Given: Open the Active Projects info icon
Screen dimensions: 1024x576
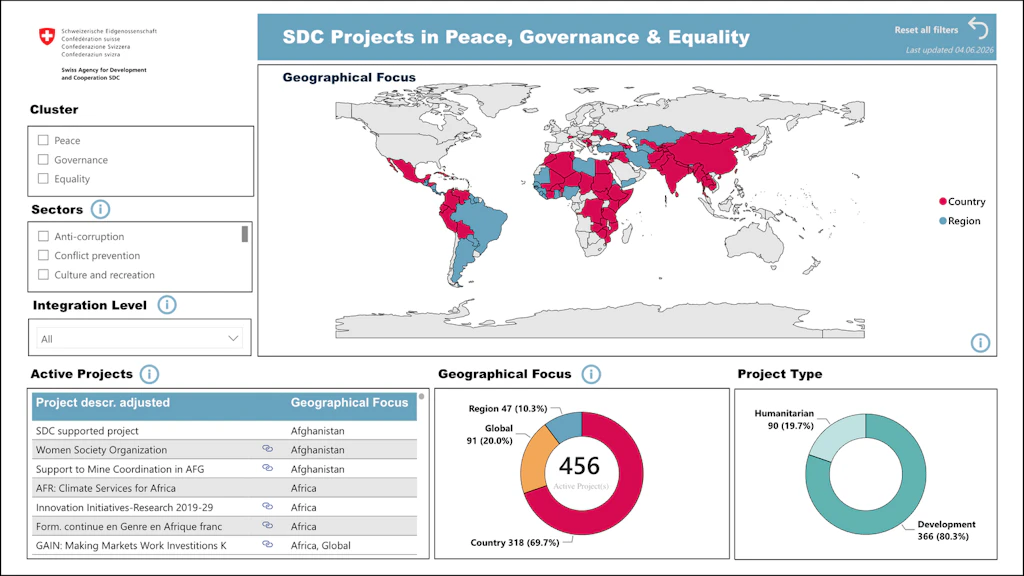Looking at the screenshot, I should click(150, 374).
